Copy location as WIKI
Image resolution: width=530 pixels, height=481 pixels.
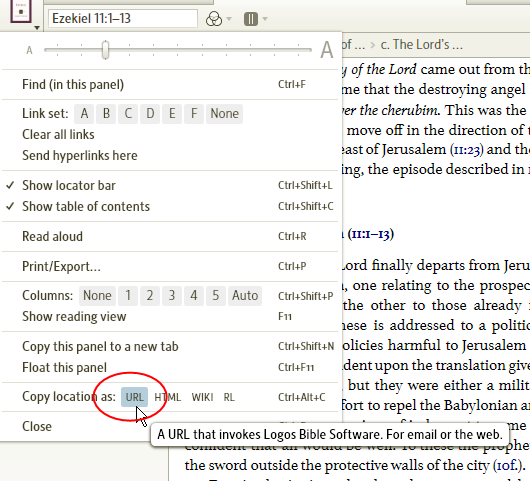pyautogui.click(x=202, y=397)
